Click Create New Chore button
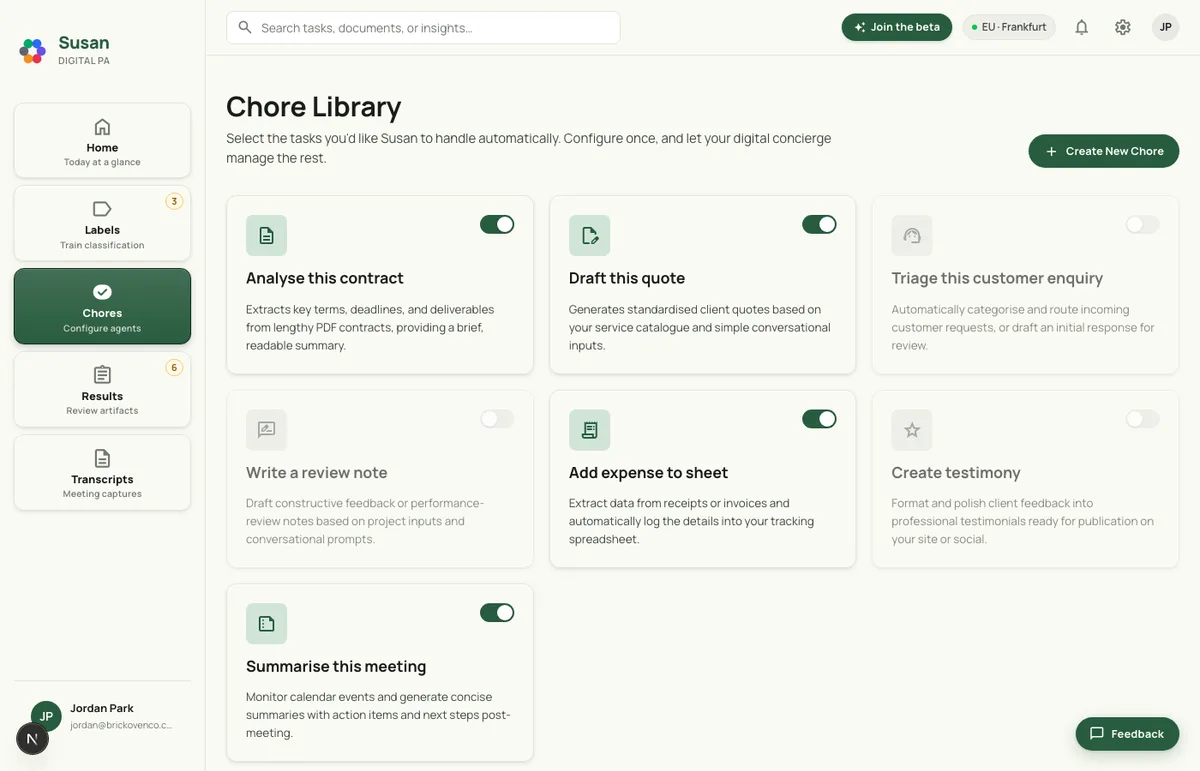 click(1104, 151)
